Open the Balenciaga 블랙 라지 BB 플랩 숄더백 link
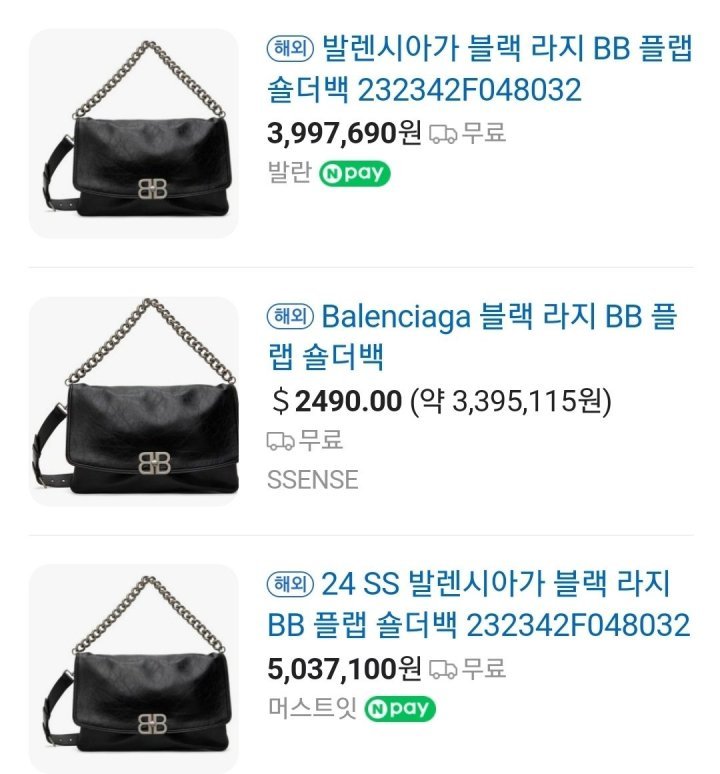The image size is (720, 774). (x=472, y=337)
